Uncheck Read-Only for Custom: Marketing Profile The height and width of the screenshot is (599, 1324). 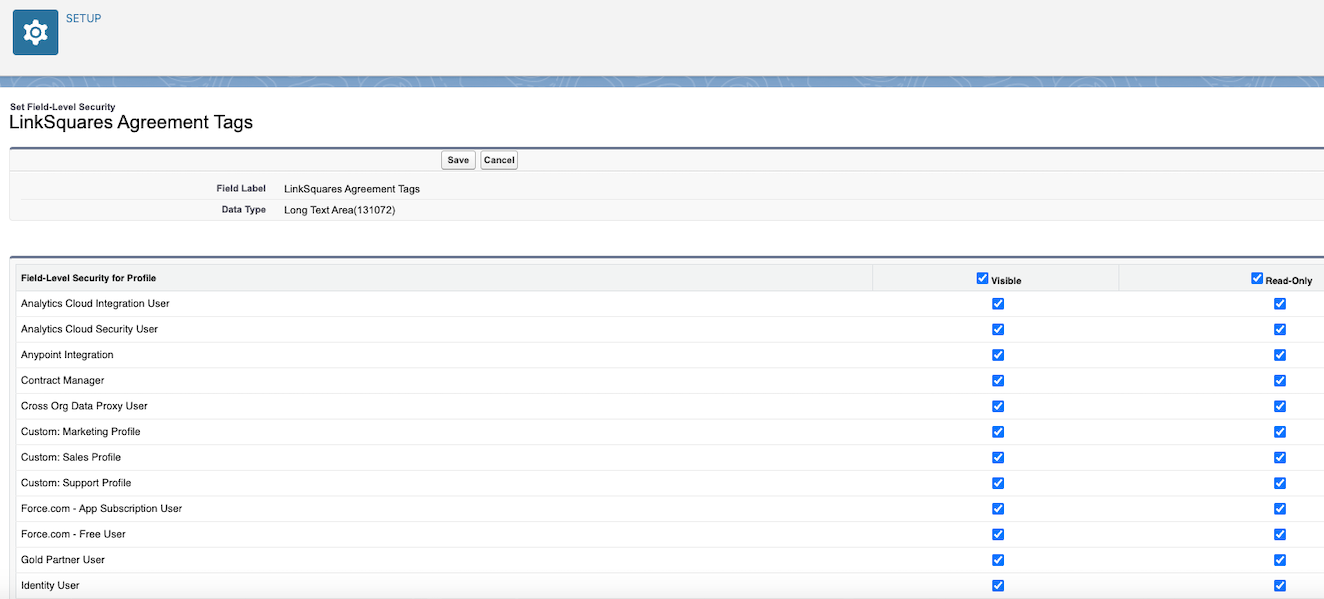(x=1280, y=432)
